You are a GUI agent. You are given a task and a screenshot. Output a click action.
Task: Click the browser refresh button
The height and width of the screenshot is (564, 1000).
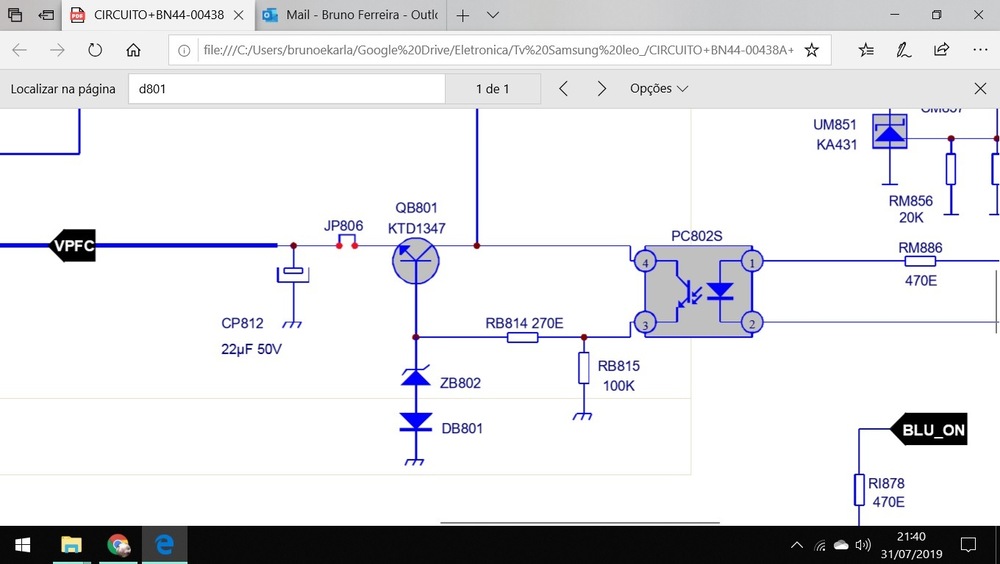coord(95,50)
